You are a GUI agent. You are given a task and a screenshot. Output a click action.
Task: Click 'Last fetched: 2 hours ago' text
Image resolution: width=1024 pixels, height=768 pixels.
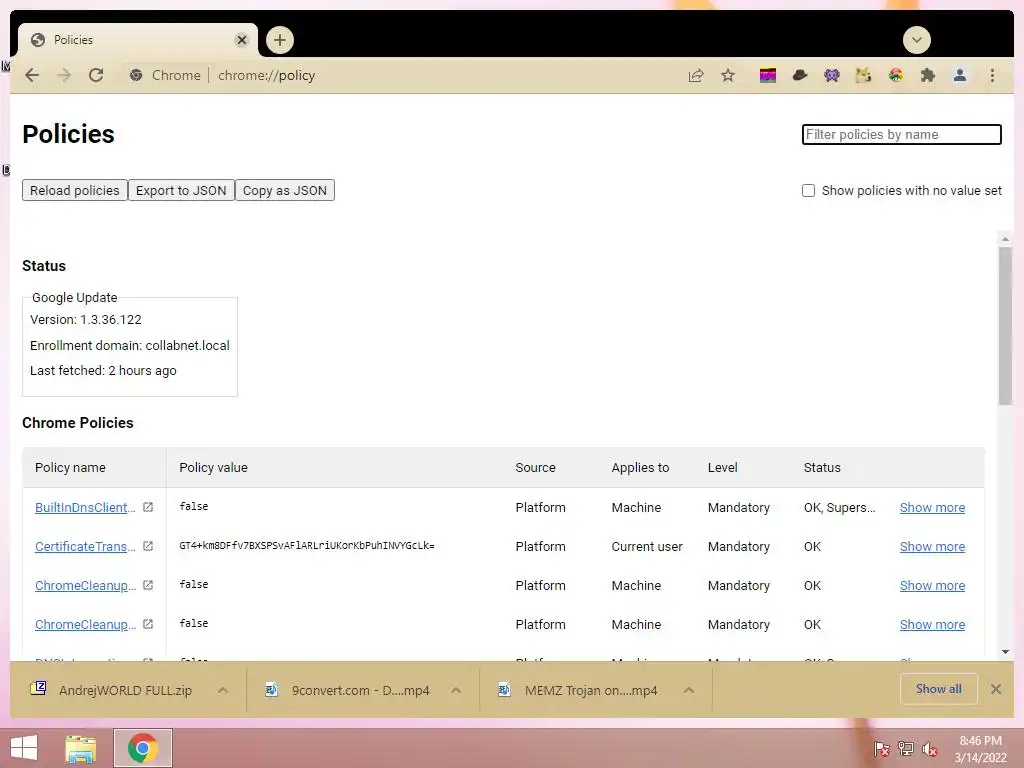point(103,370)
